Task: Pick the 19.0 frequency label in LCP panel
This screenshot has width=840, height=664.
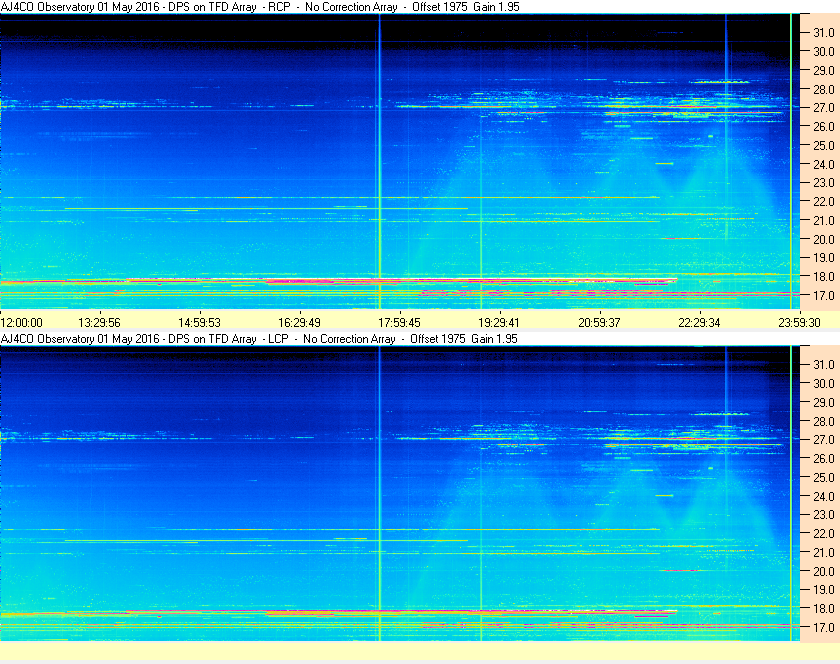Action: click(x=824, y=590)
